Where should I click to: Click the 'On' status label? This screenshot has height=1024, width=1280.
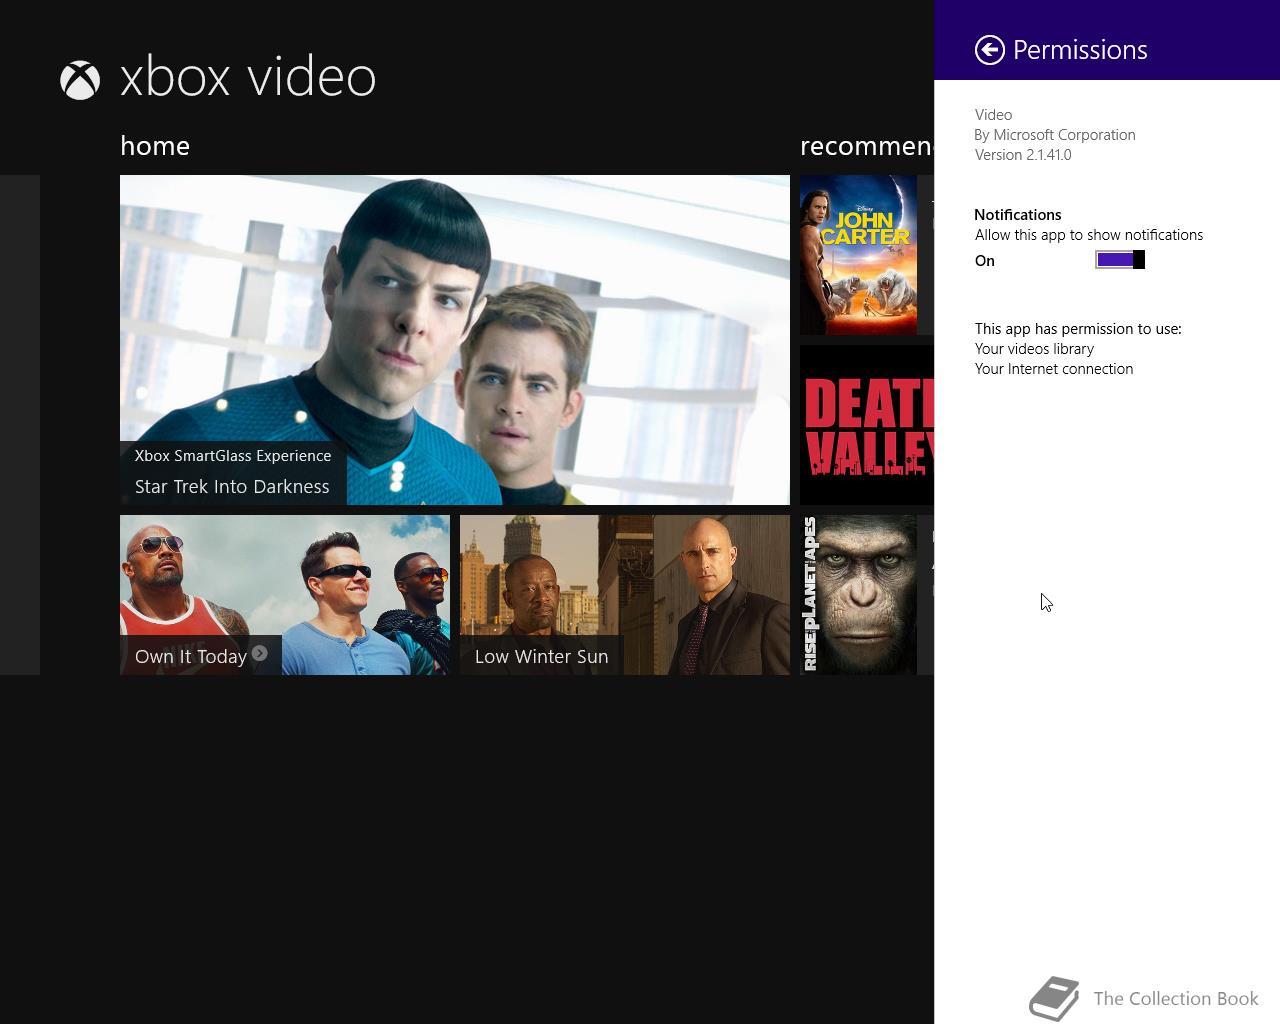[985, 261]
